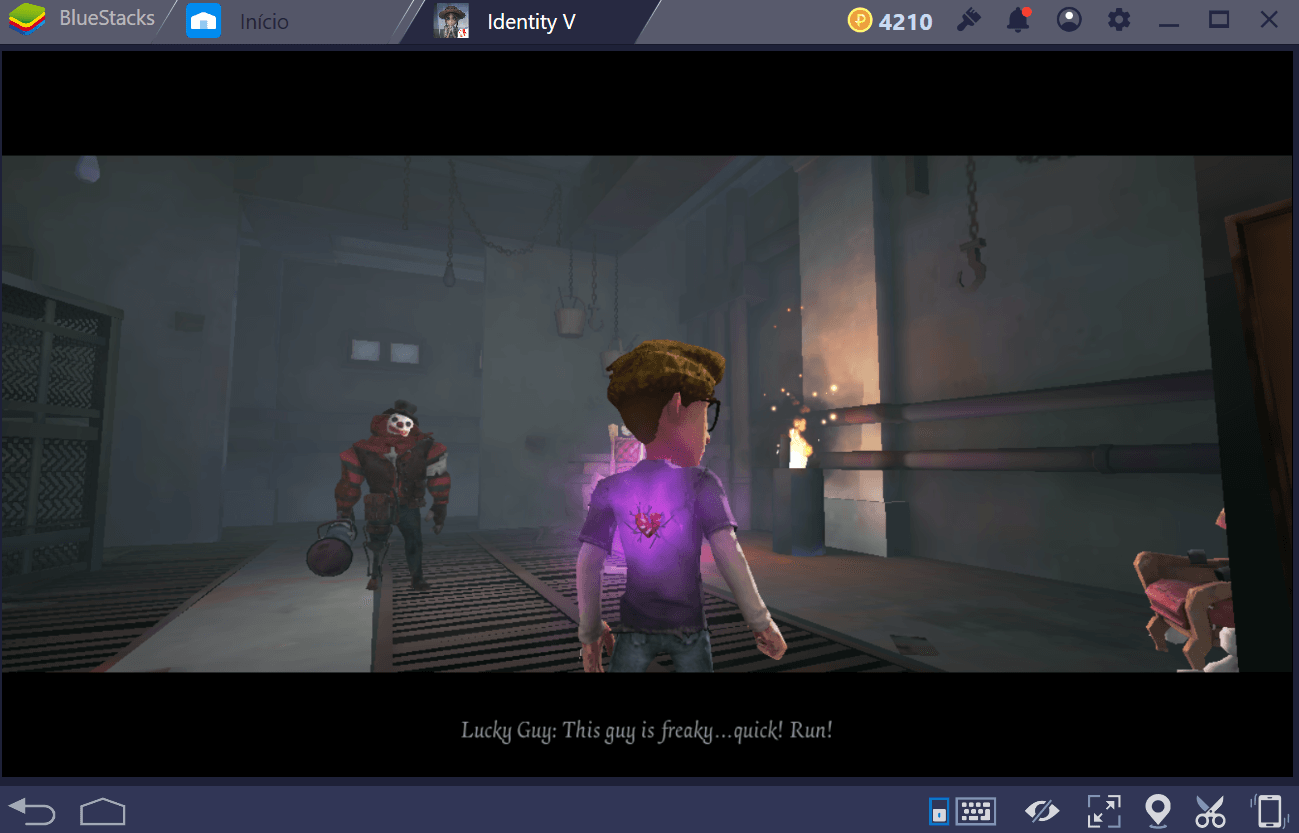1299x833 pixels.
Task: Tap the Lucky Guy dialogue subtitle
Action: point(647,730)
